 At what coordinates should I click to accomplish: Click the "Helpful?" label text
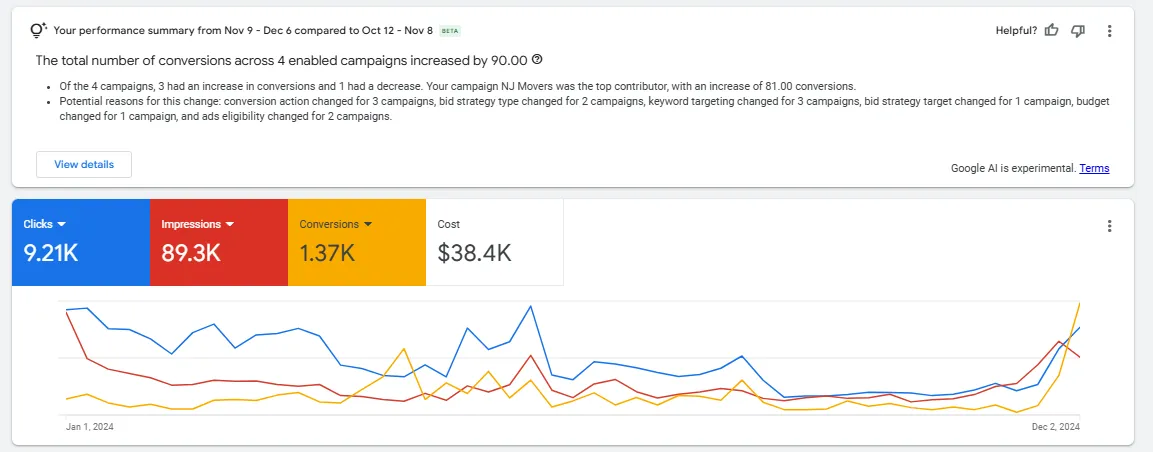[1016, 31]
